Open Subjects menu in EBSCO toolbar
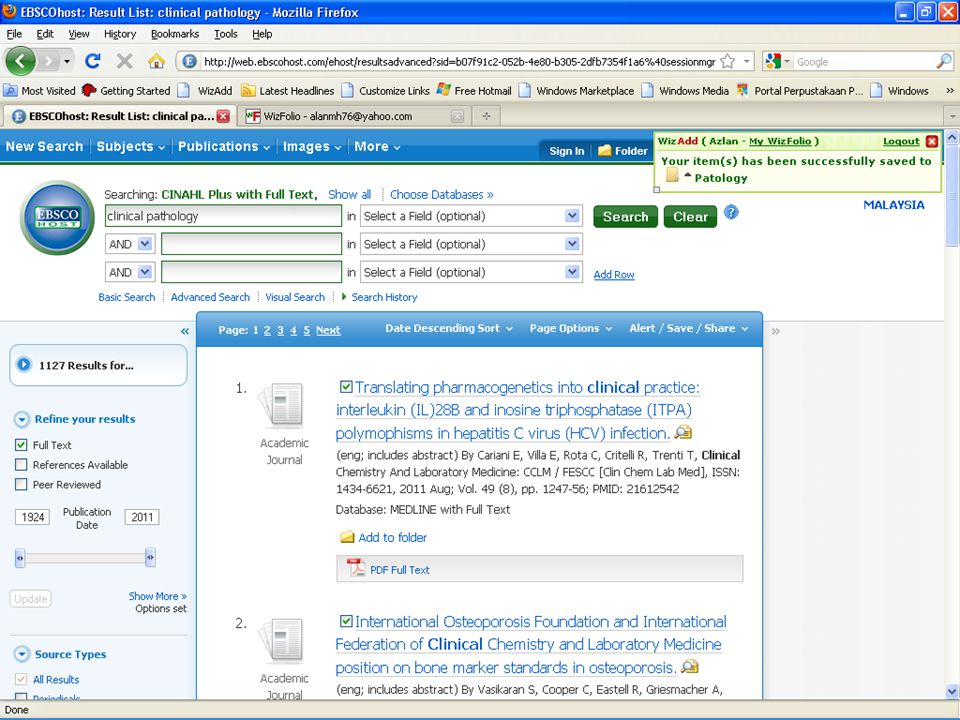 [130, 146]
